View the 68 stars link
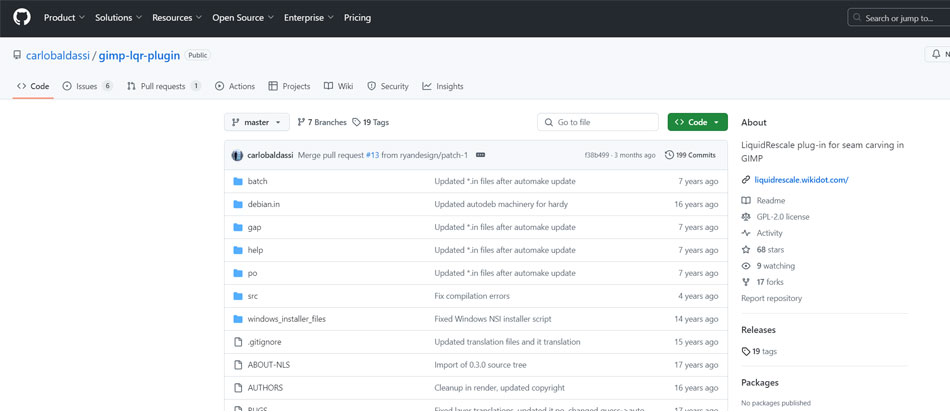This screenshot has width=950, height=412. [770, 250]
